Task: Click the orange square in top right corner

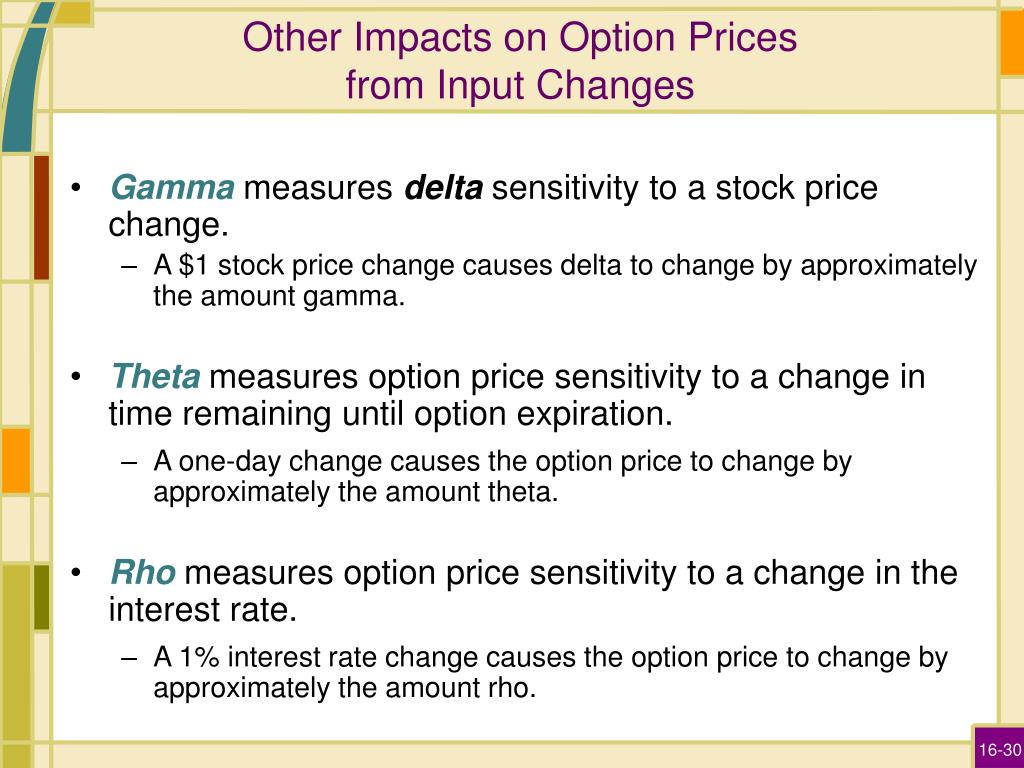Action: coord(1012,42)
